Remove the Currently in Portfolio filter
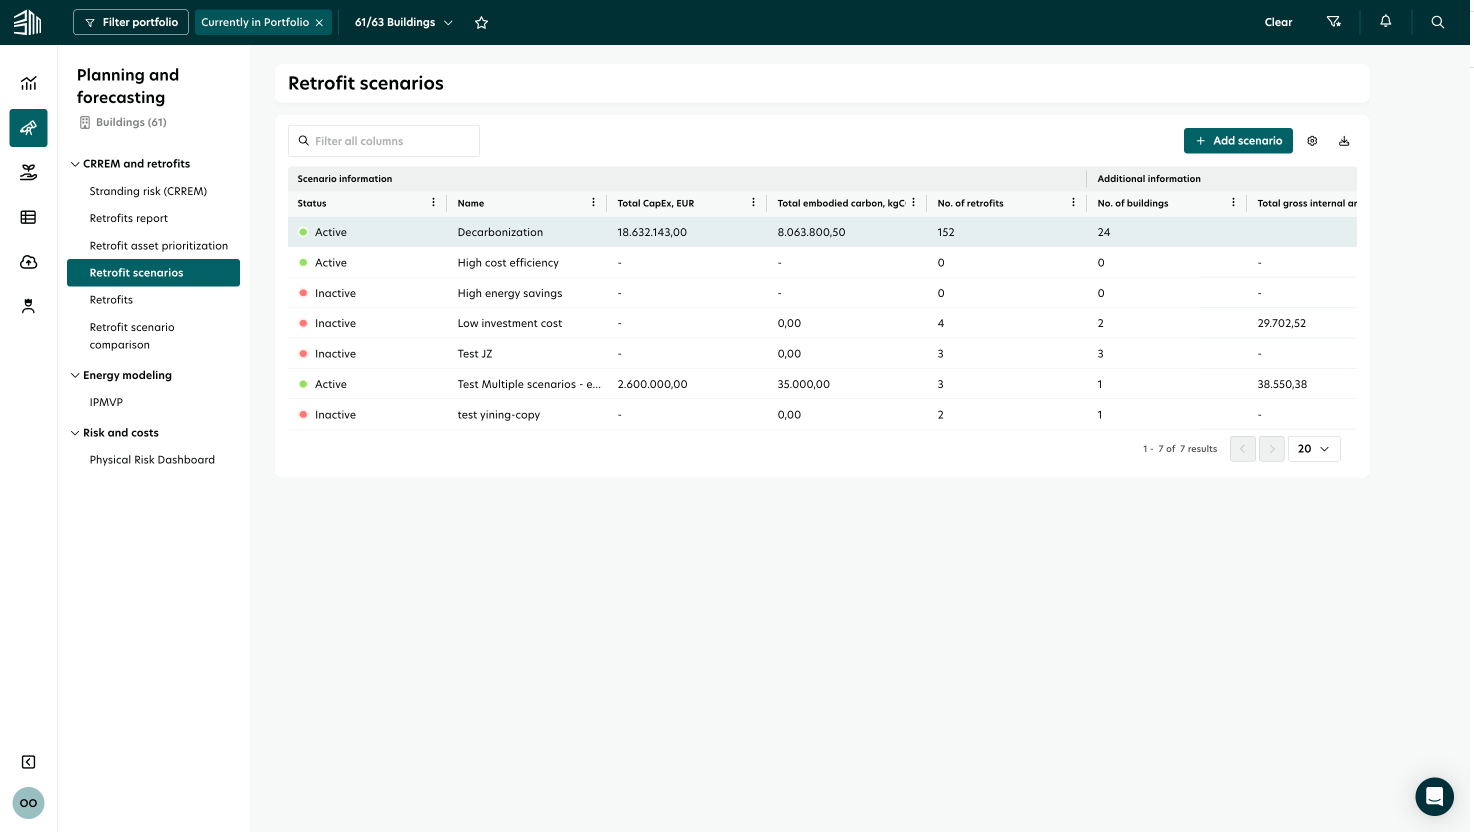Image resolution: width=1474 pixels, height=834 pixels. [x=319, y=22]
